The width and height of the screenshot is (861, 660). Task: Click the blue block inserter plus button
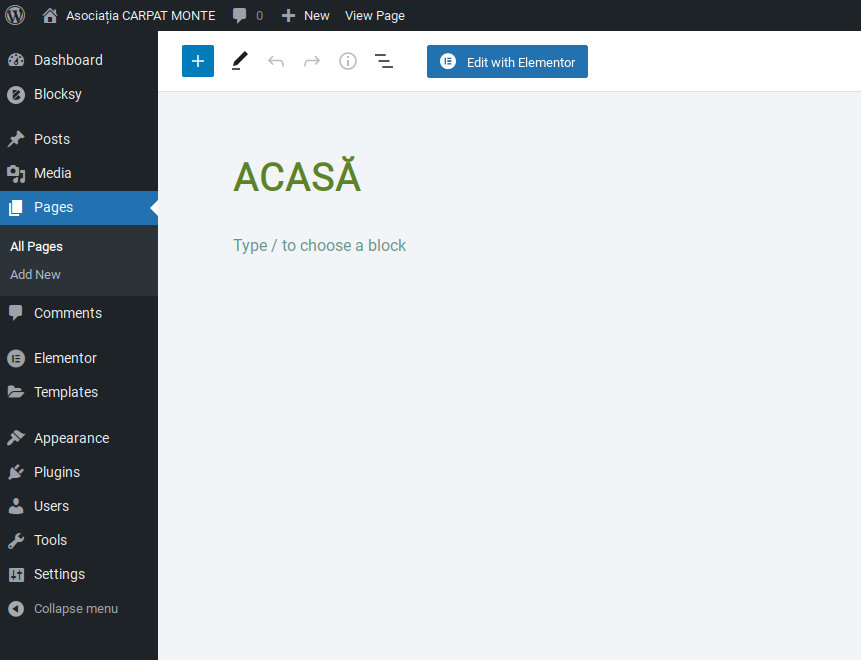tap(198, 61)
